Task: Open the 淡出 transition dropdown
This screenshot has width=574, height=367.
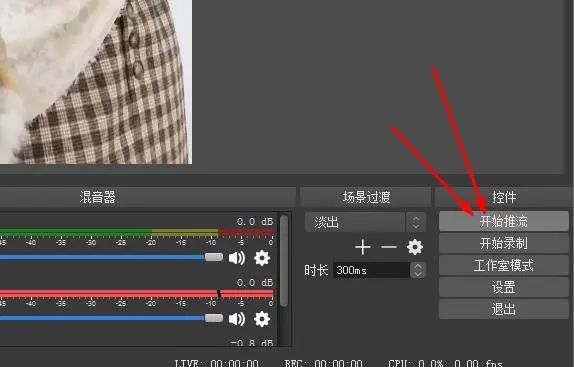Action: tap(365, 222)
